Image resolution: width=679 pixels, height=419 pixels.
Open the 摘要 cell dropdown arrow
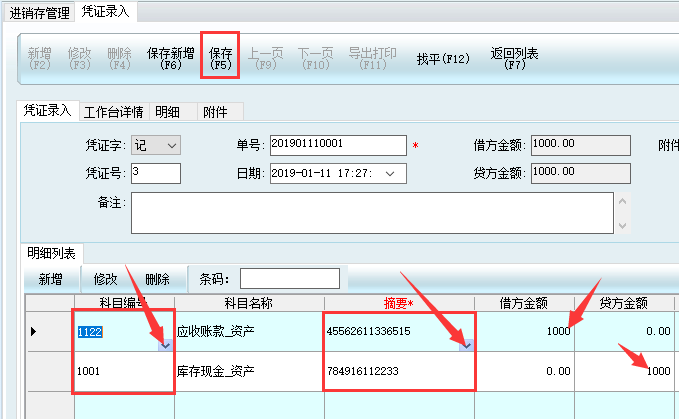click(465, 344)
